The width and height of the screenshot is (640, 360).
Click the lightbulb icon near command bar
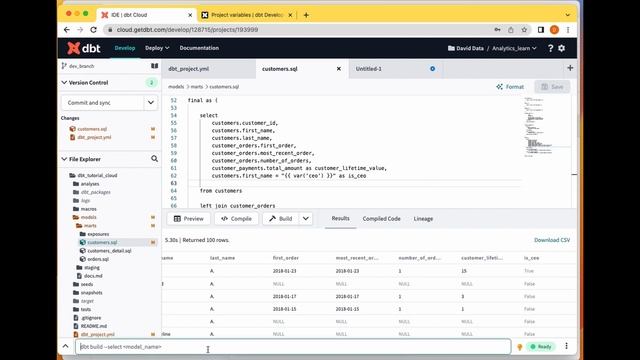(x=520, y=347)
